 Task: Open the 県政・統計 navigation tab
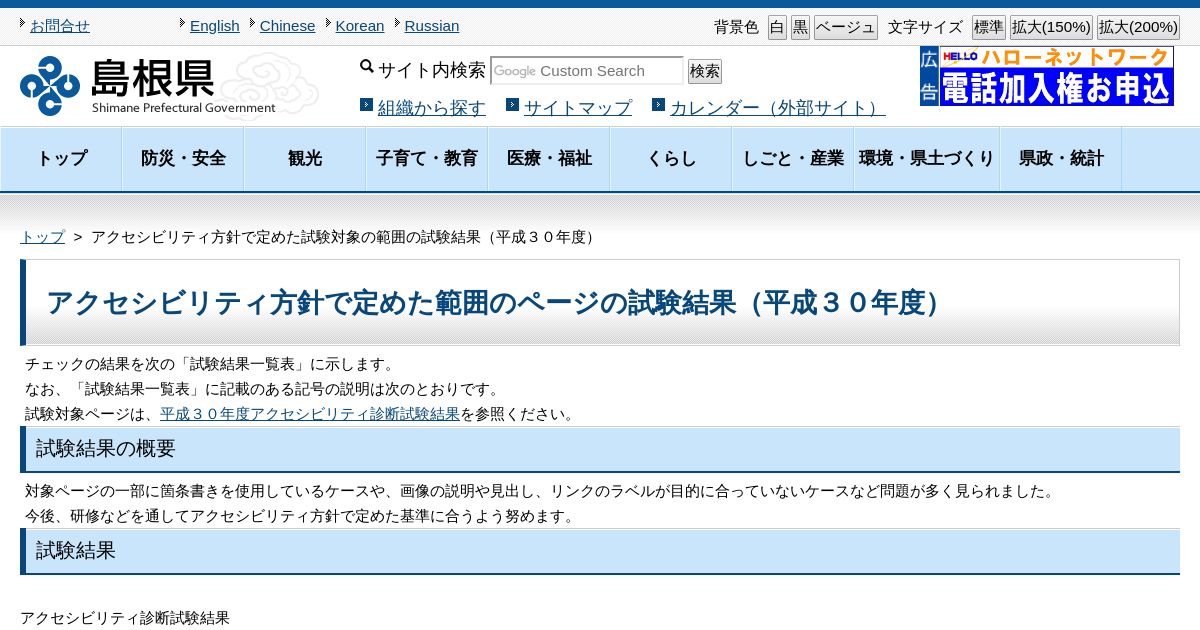pyautogui.click(x=1061, y=158)
